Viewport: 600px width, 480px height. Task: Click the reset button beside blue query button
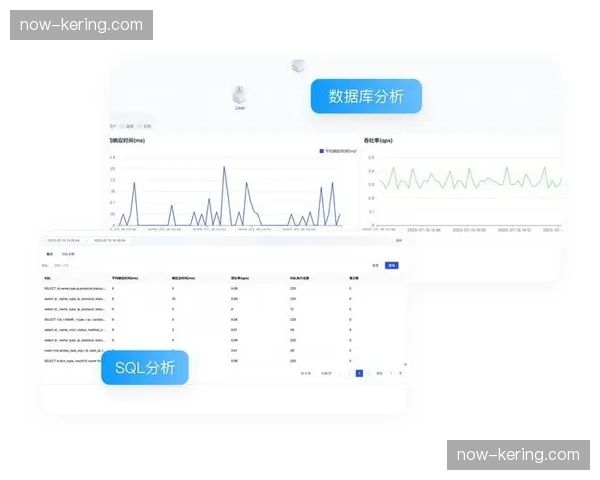pos(376,265)
